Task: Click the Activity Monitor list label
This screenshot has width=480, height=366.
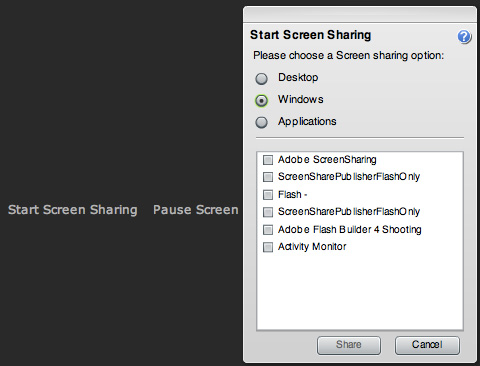Action: coord(312,247)
